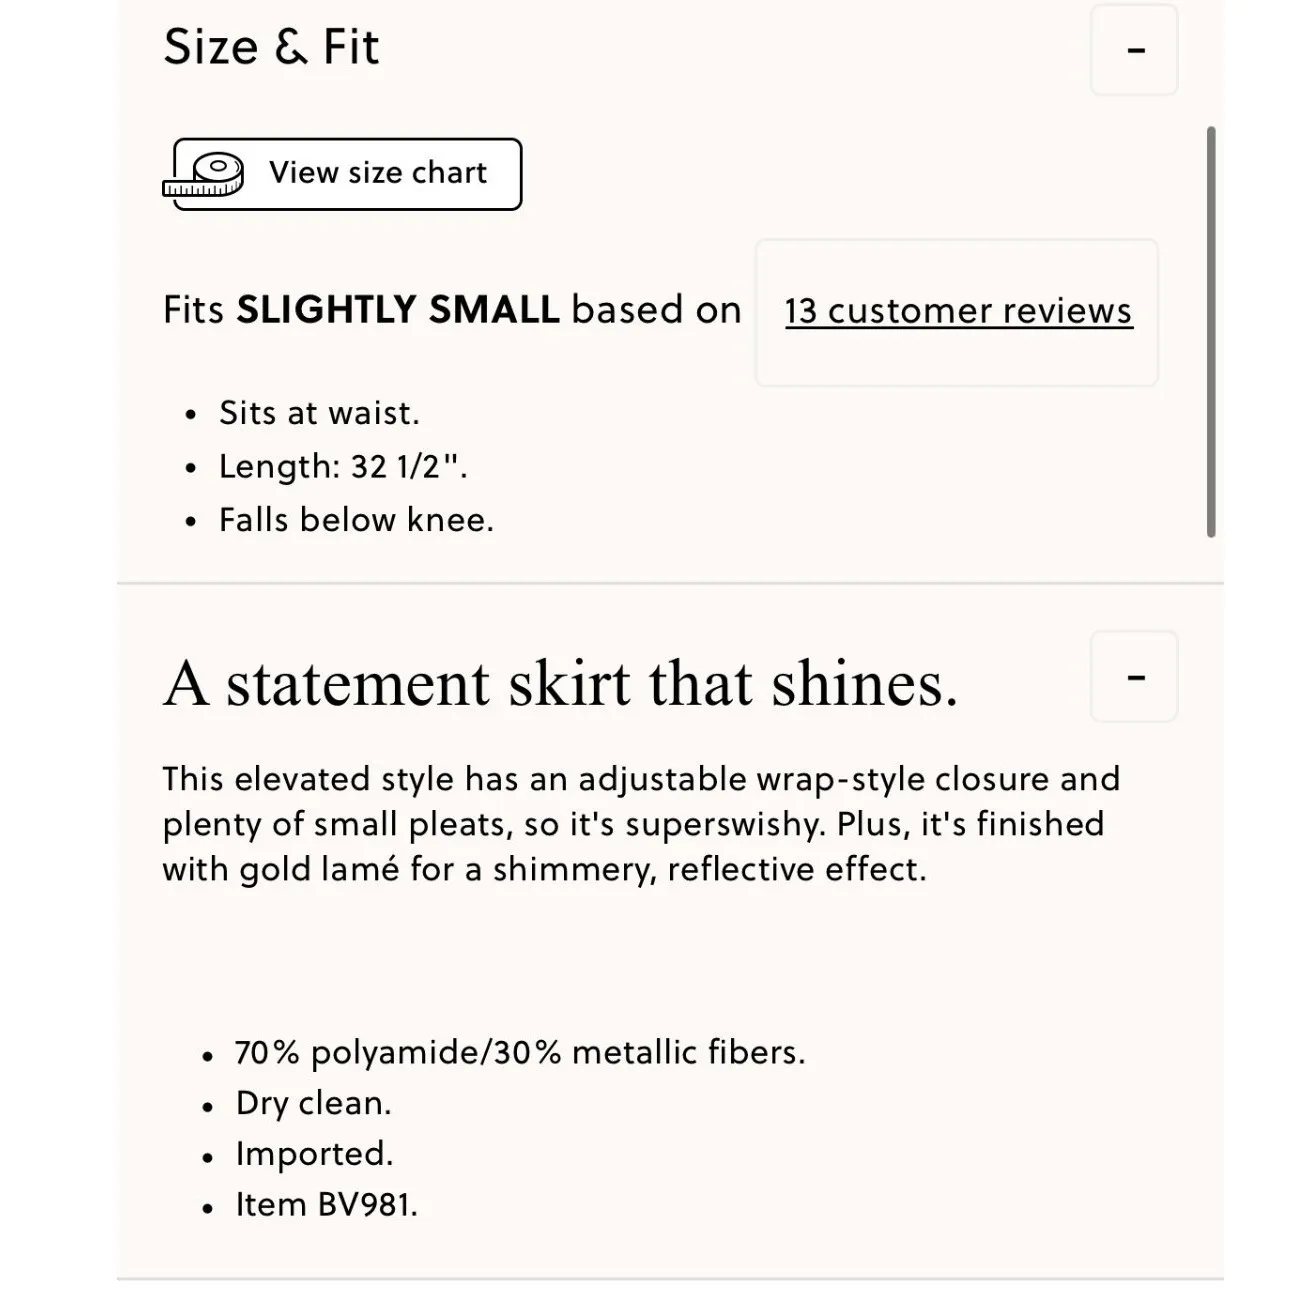Viewport: 1307px width, 1307px height.
Task: Click the "based on" text before reviews link
Action: [x=656, y=310]
